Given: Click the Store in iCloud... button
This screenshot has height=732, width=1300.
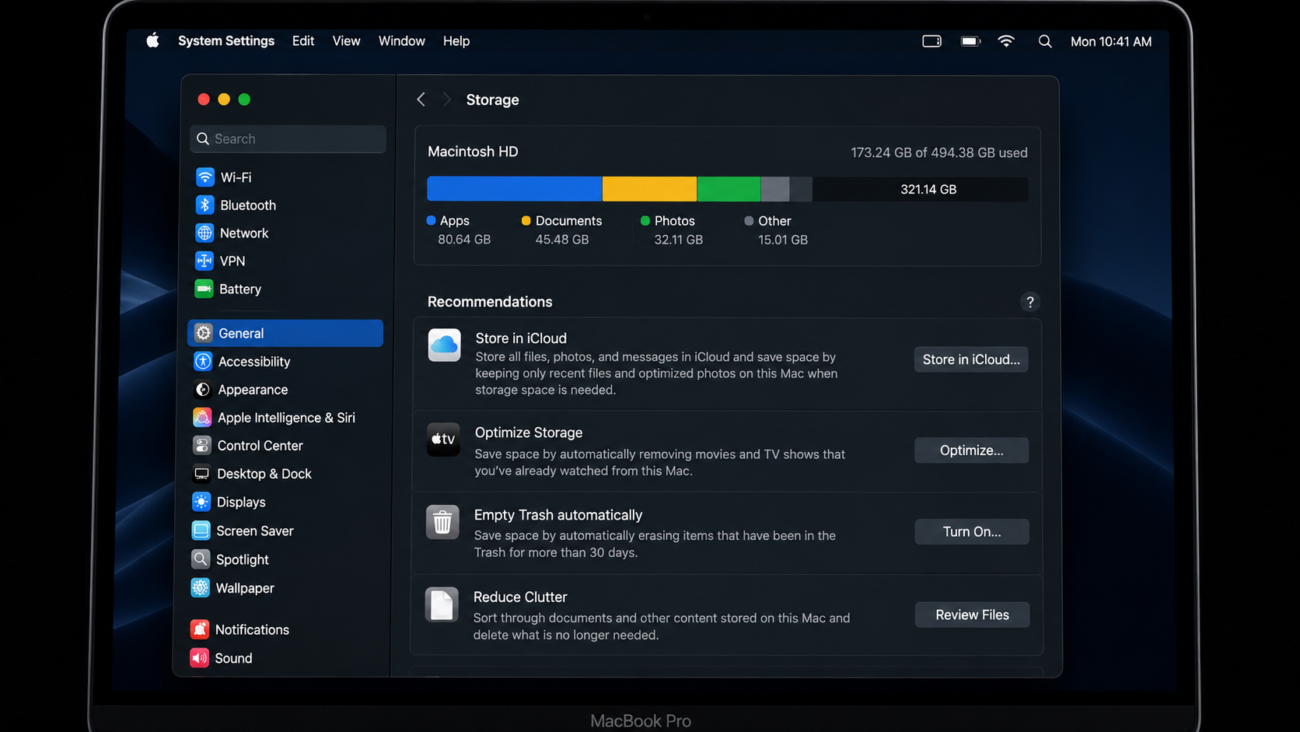Looking at the screenshot, I should 971,359.
